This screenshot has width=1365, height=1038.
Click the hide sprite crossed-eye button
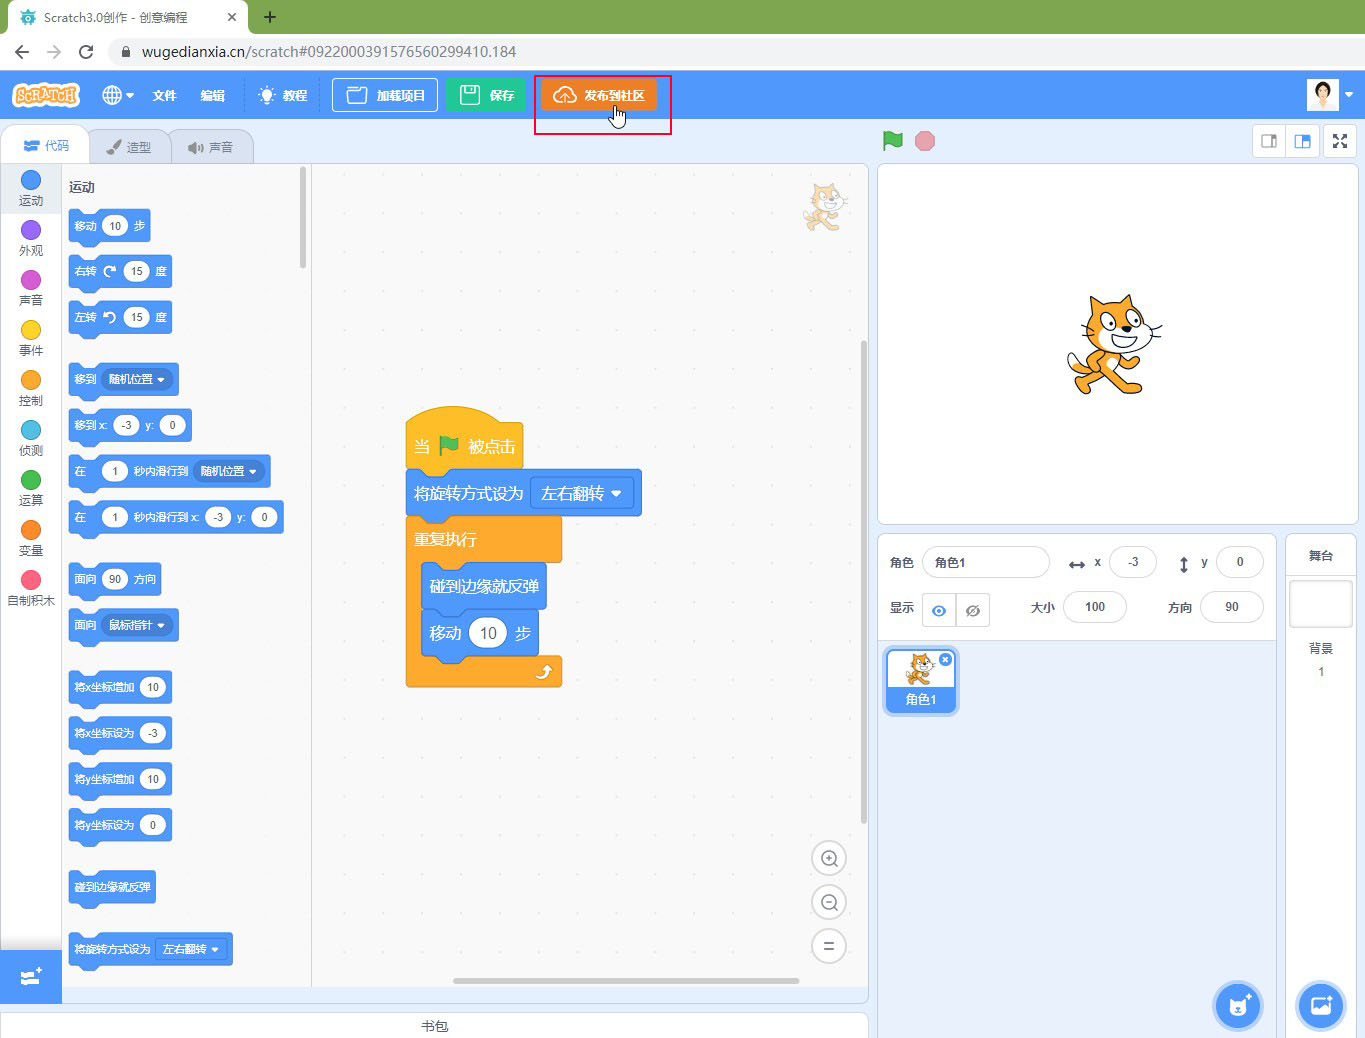973,610
